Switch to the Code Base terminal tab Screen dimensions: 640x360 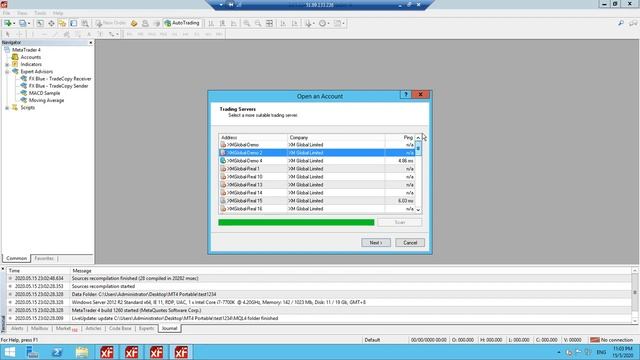point(120,329)
